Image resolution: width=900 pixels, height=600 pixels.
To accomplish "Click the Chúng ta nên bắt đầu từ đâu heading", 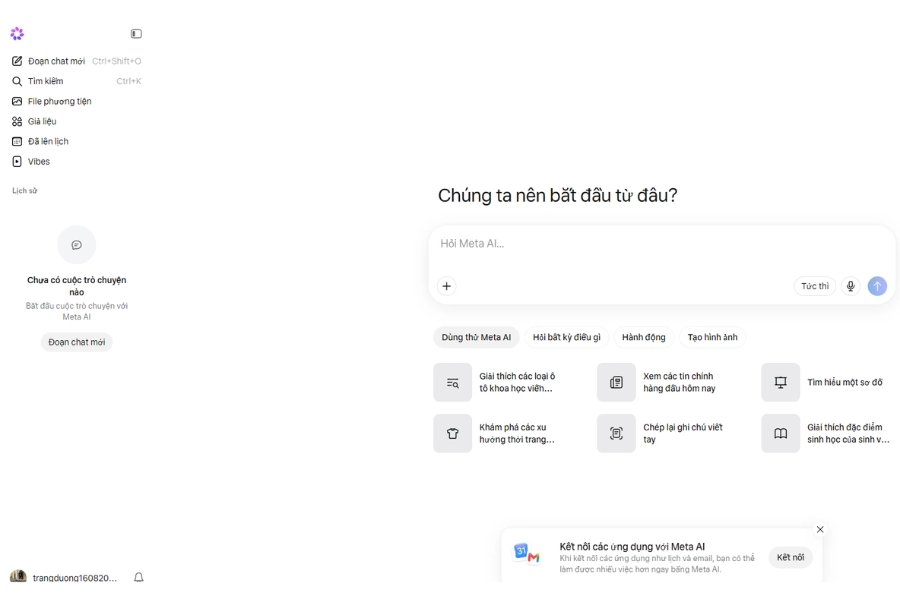I will tap(557, 195).
